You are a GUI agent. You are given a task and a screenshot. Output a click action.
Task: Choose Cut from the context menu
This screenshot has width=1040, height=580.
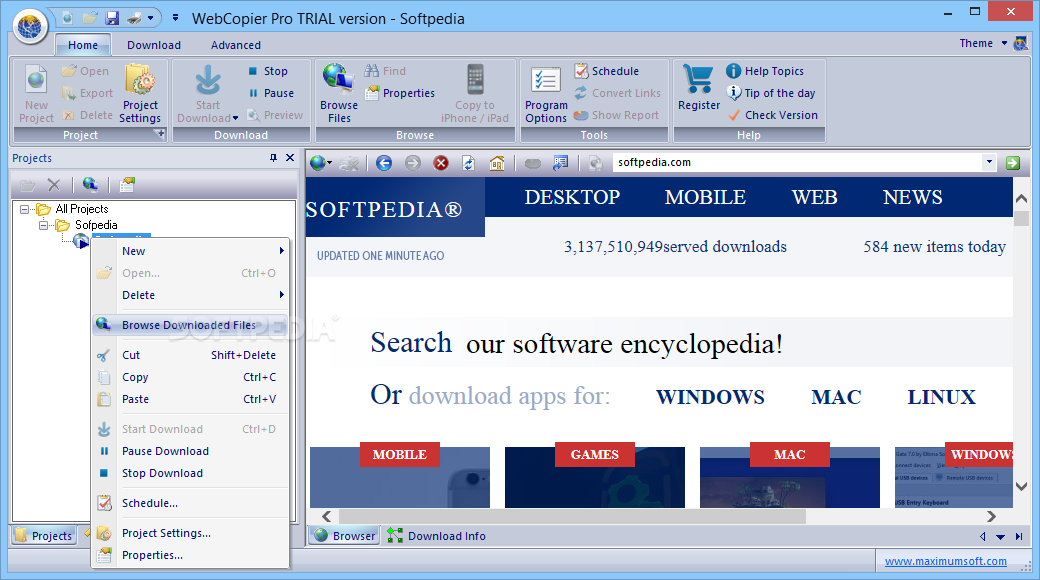[x=190, y=355]
